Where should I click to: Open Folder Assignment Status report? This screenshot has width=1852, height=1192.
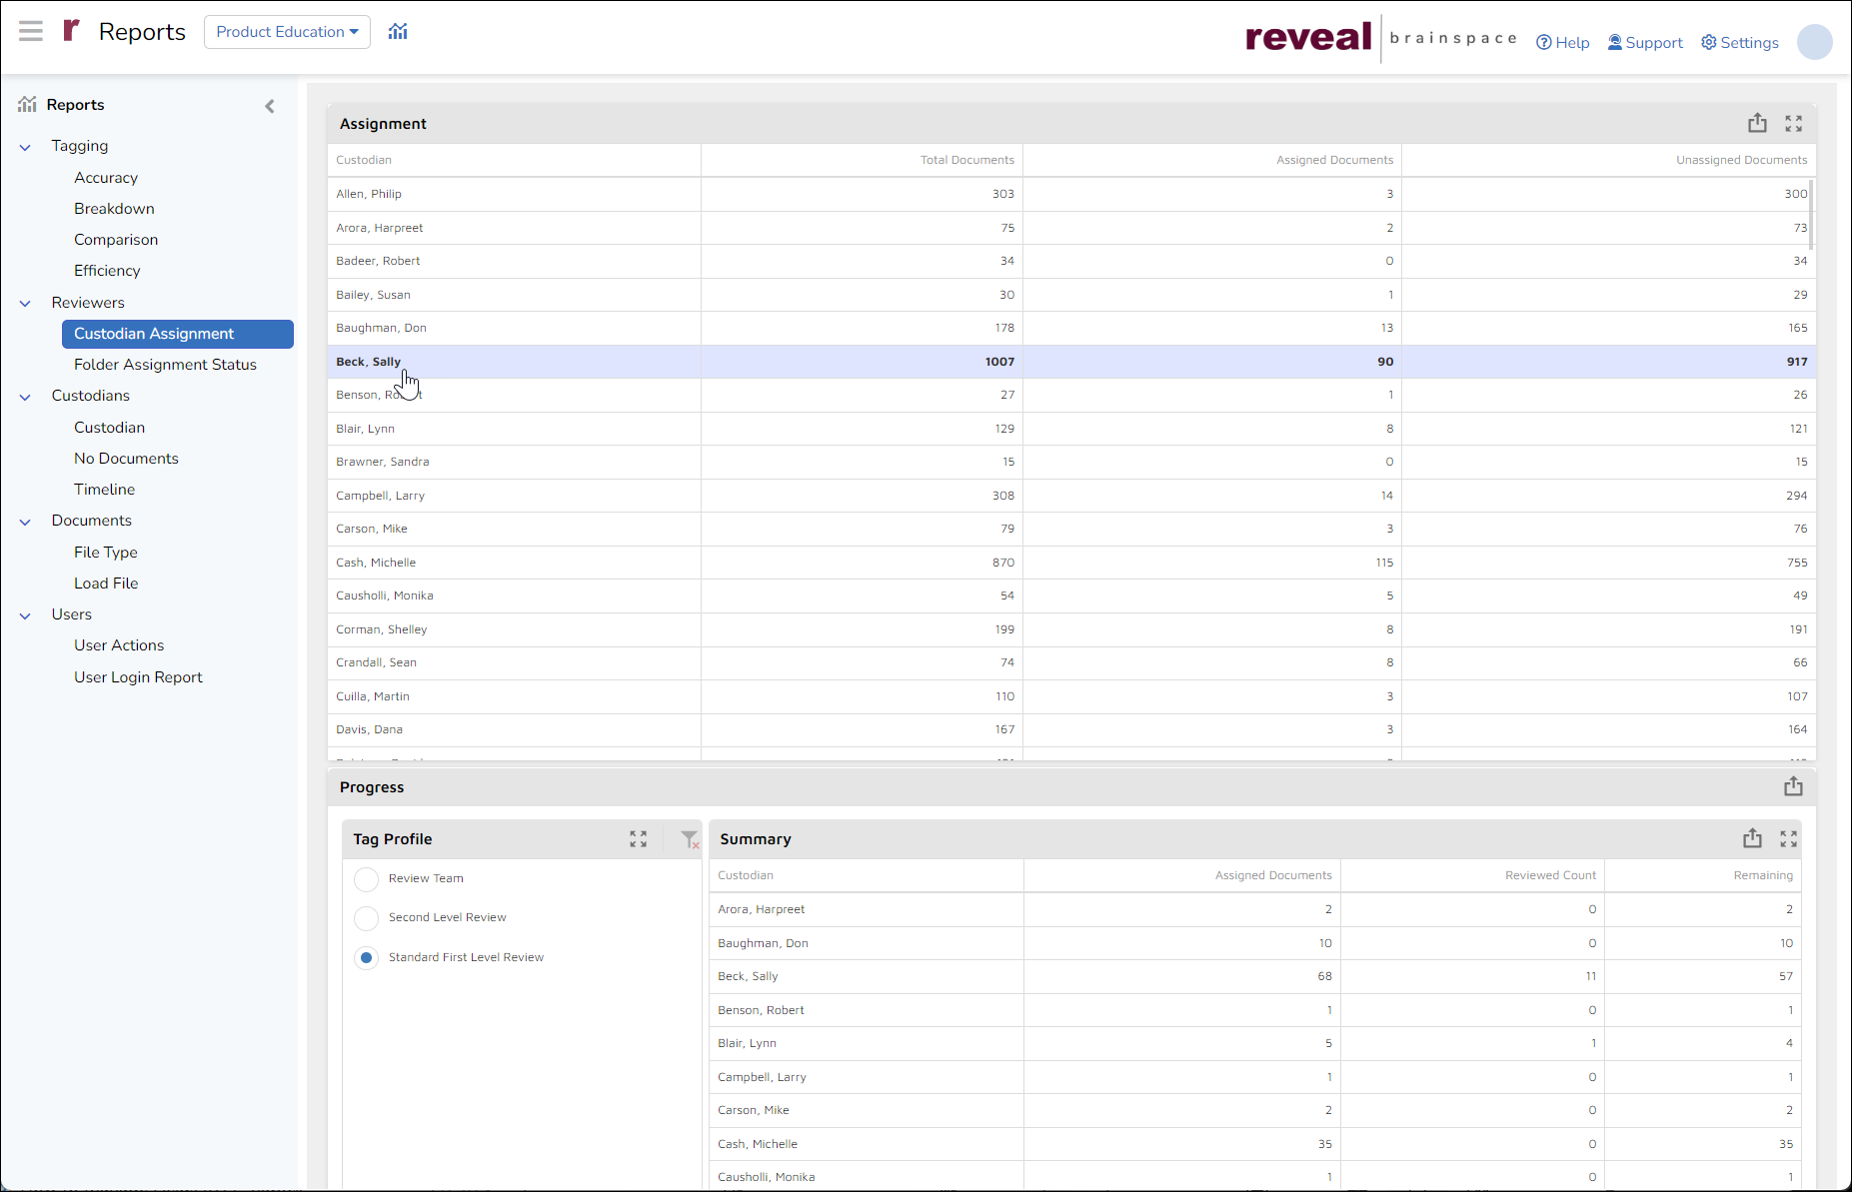165,364
